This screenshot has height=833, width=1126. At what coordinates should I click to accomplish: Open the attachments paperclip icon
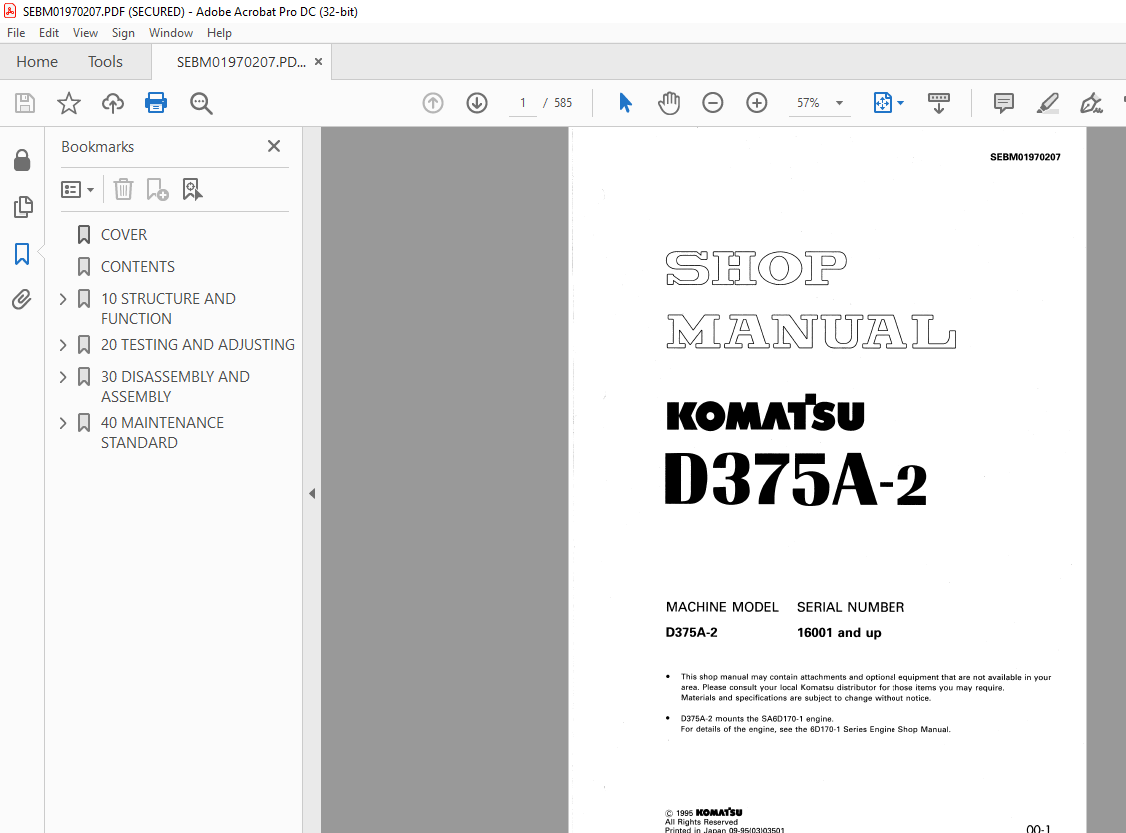pos(22,299)
